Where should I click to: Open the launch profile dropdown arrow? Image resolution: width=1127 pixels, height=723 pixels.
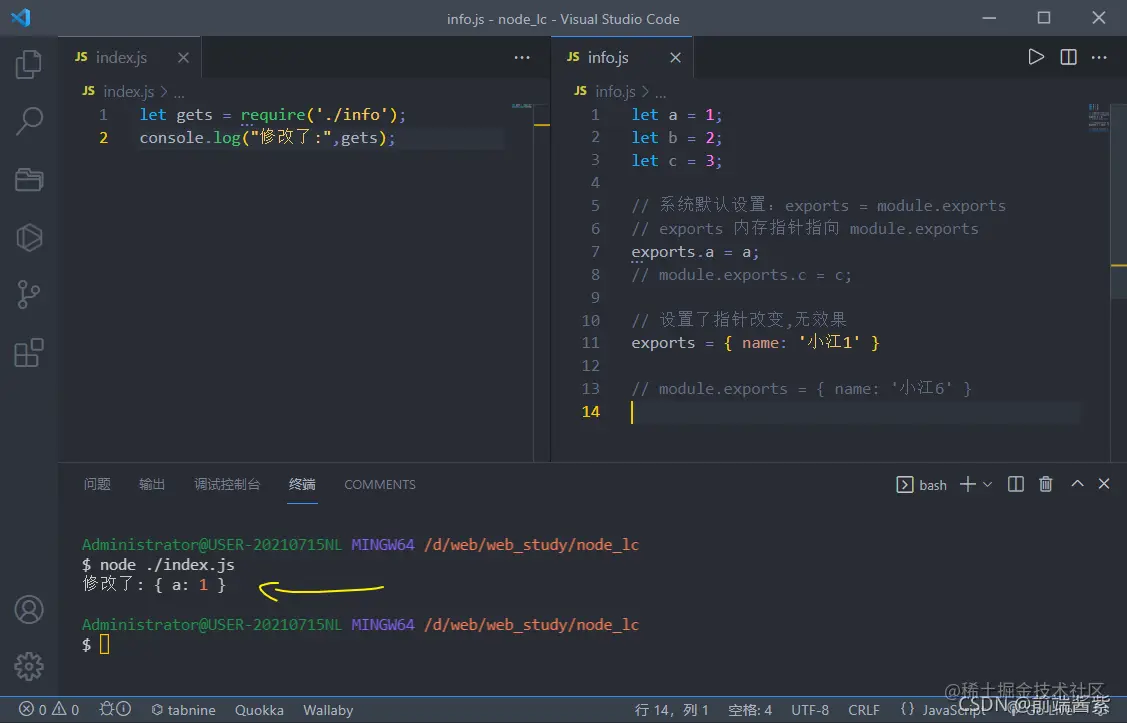pyautogui.click(x=988, y=484)
